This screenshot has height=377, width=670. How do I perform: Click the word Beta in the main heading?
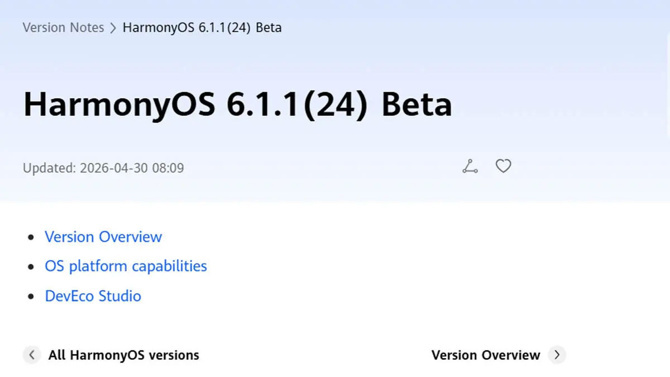point(417,104)
